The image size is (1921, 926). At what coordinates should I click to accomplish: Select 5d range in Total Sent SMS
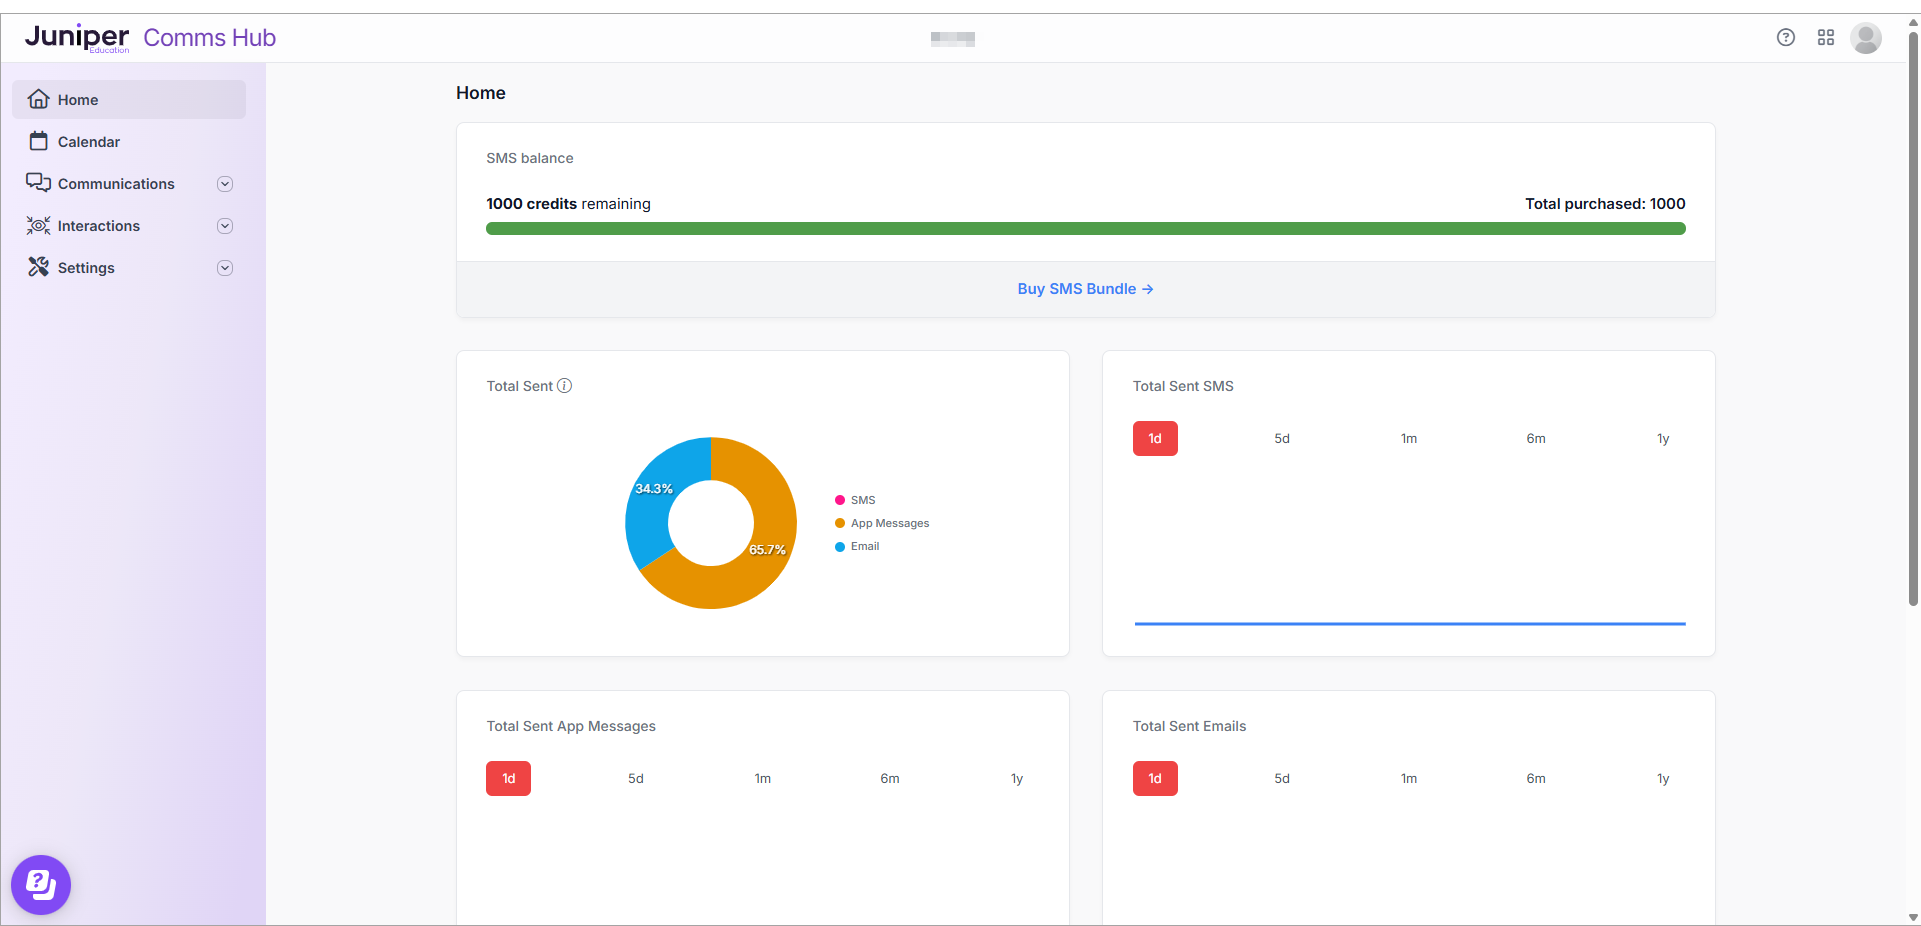tap(1281, 438)
